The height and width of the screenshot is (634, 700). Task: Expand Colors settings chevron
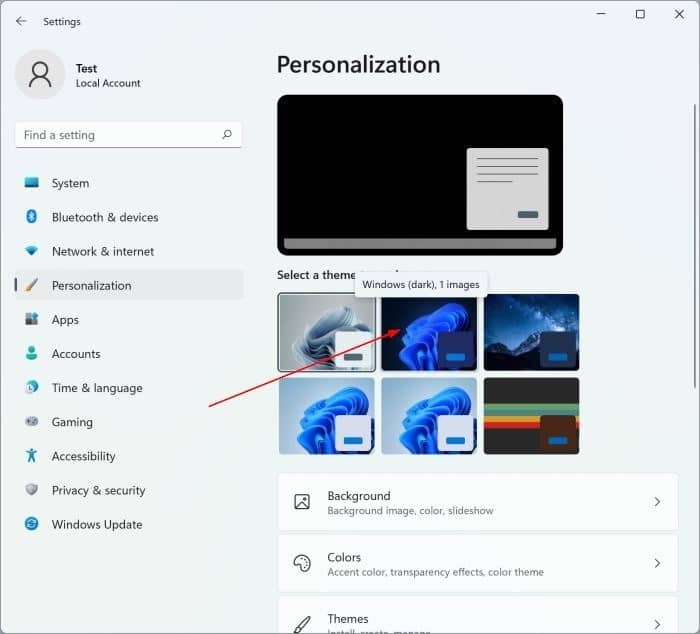point(657,563)
